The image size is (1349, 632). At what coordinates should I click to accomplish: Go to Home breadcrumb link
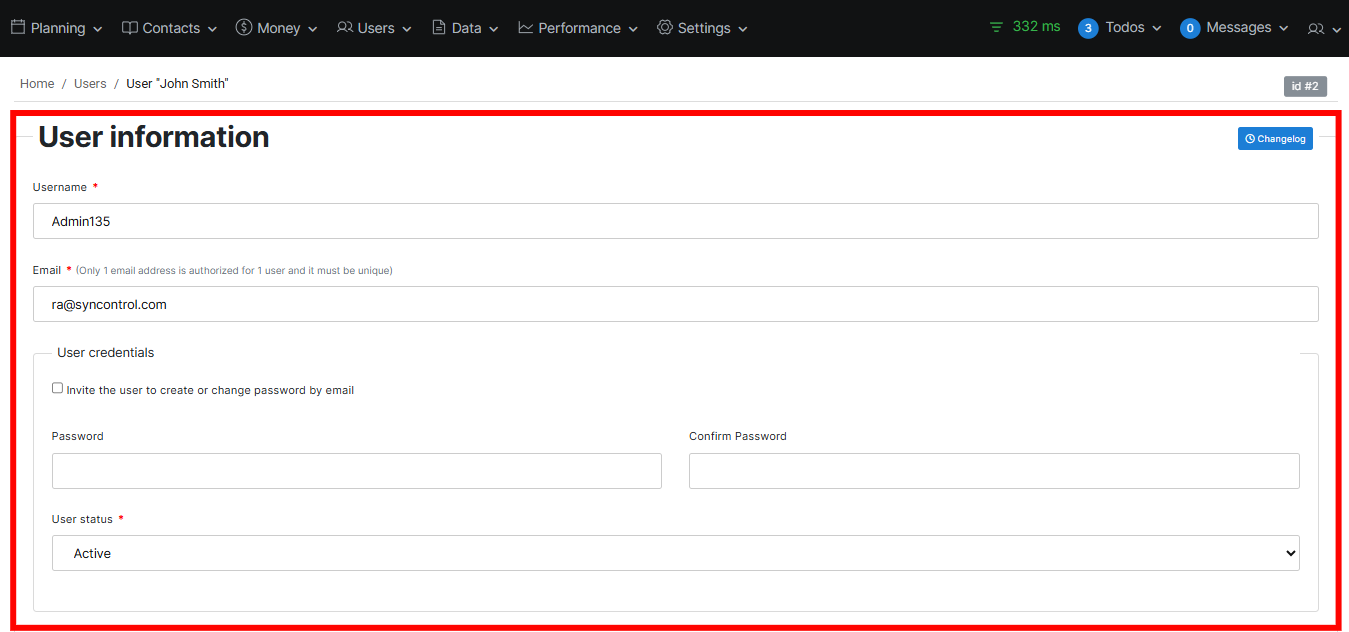coord(37,84)
